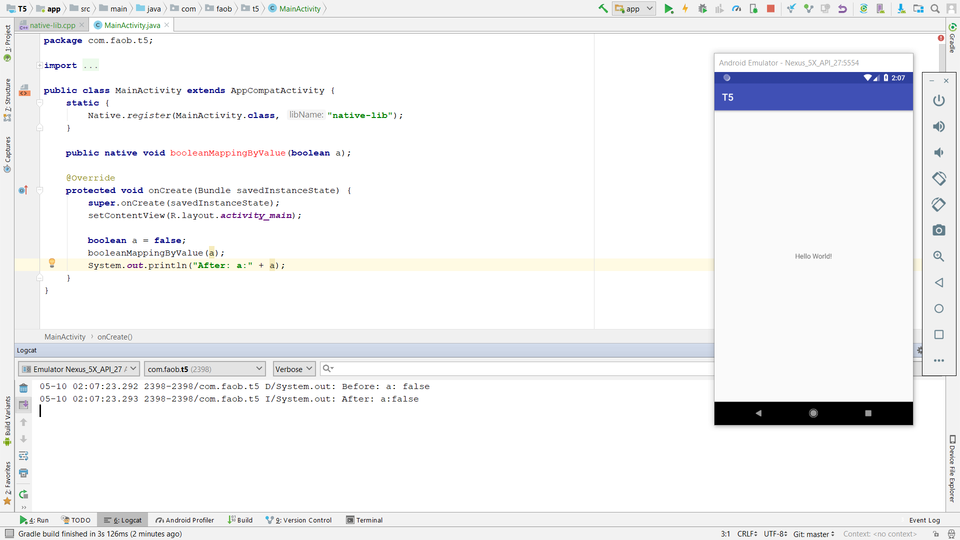
Task: Click the yellow intention lightbulb in gutter
Action: pyautogui.click(x=52, y=263)
